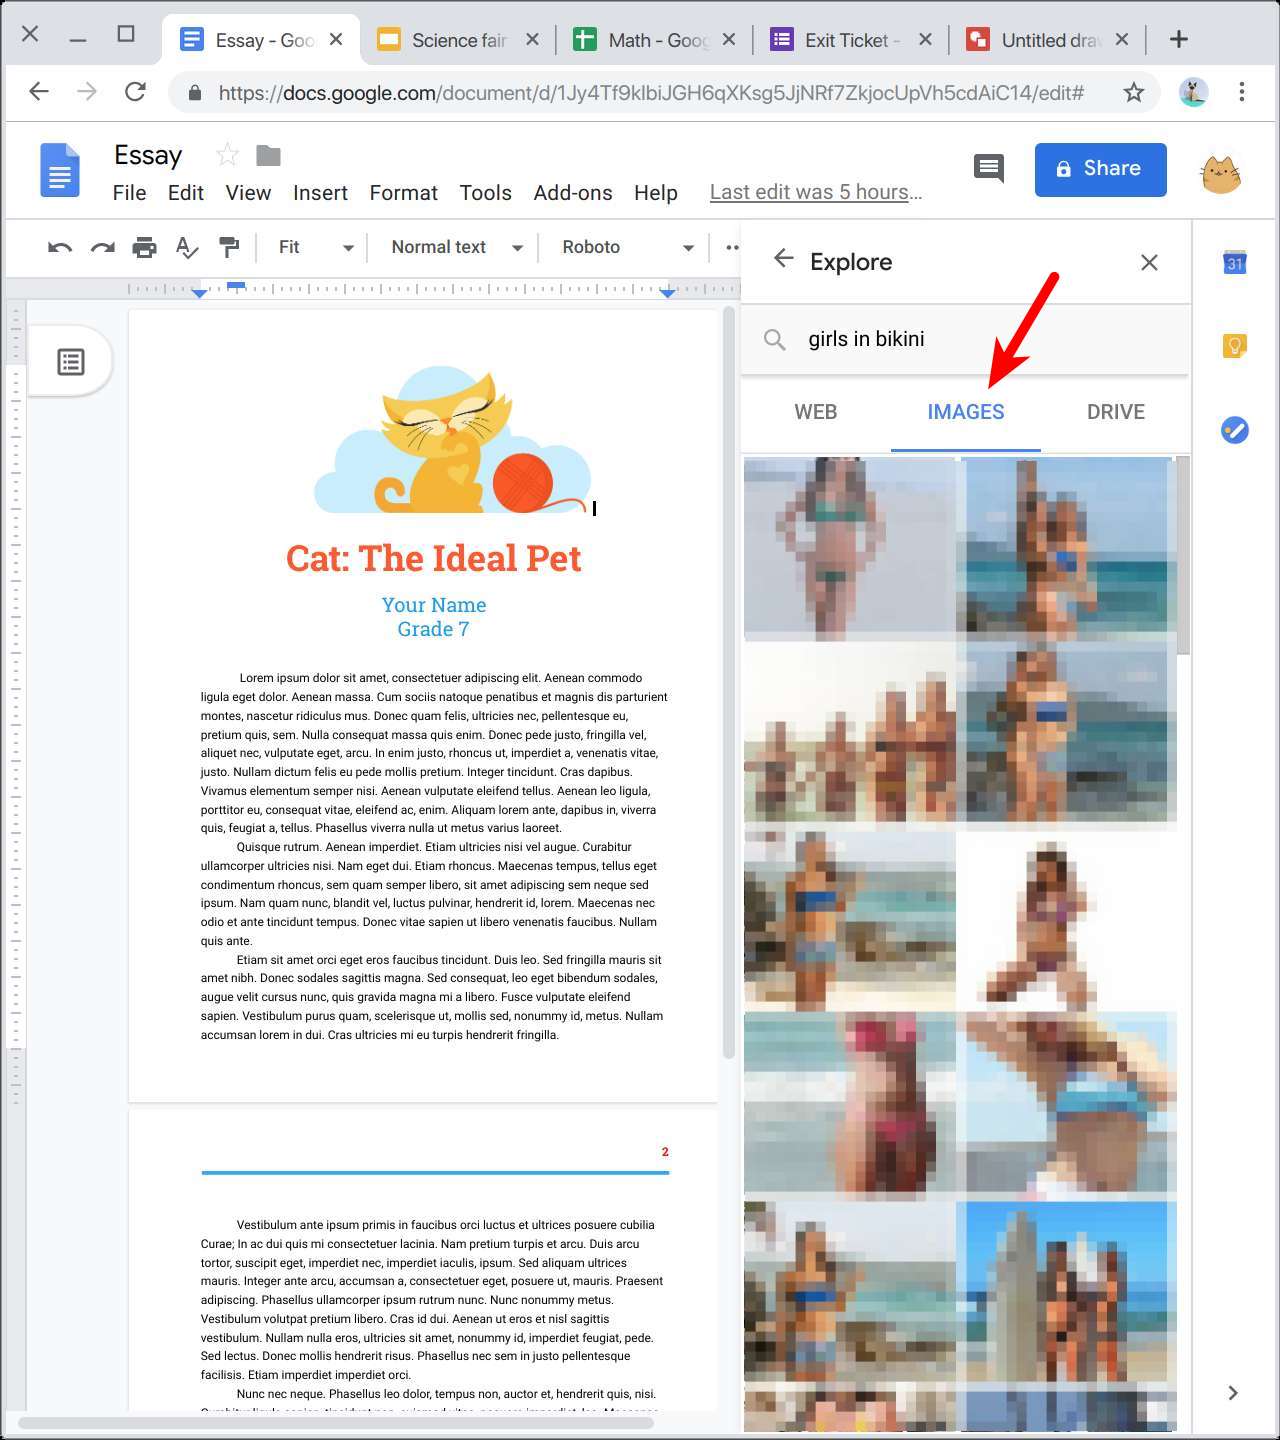Show the document outline
Screen dimensions: 1280x1440
tap(71, 361)
